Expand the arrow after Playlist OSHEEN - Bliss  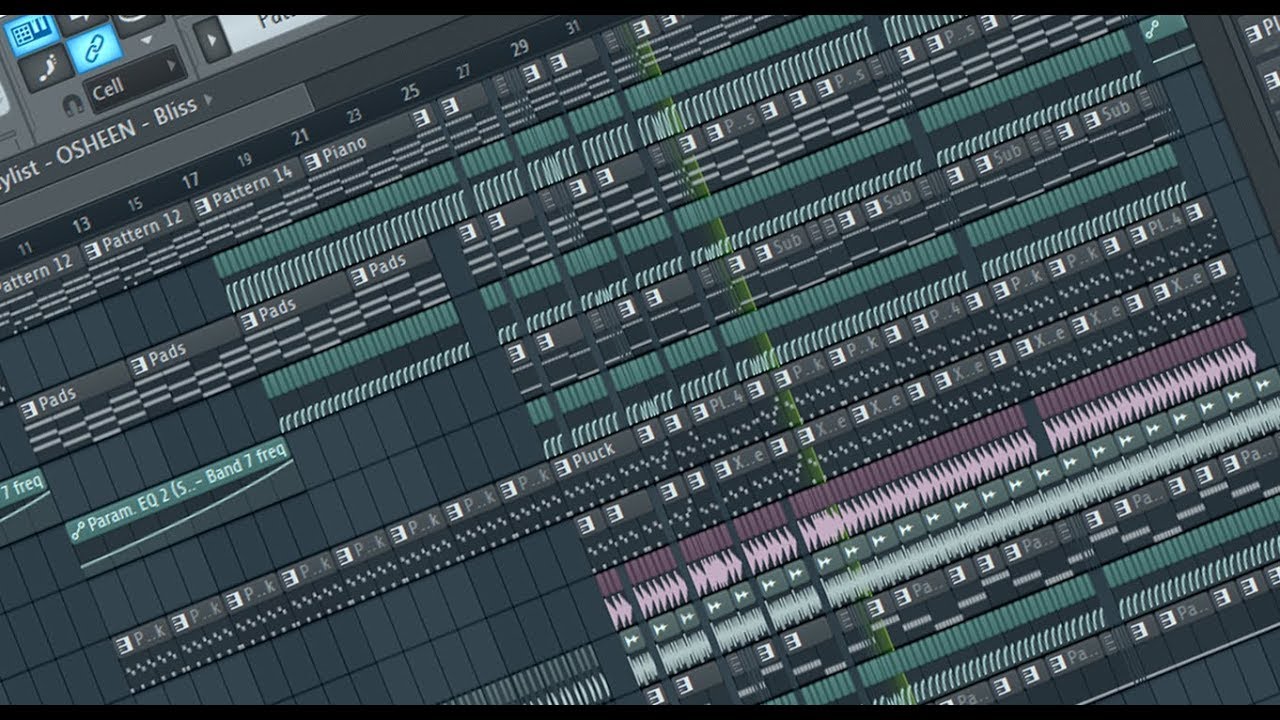[209, 99]
